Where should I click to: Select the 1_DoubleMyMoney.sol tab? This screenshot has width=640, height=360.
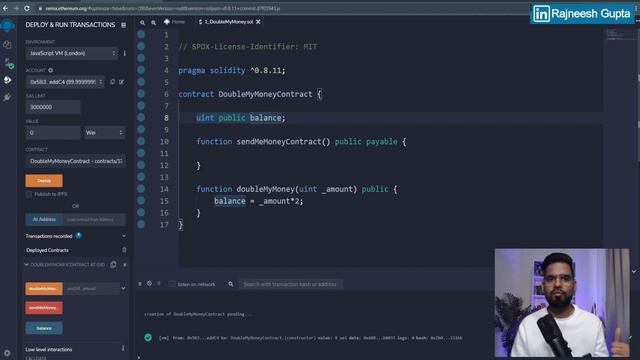tap(226, 22)
